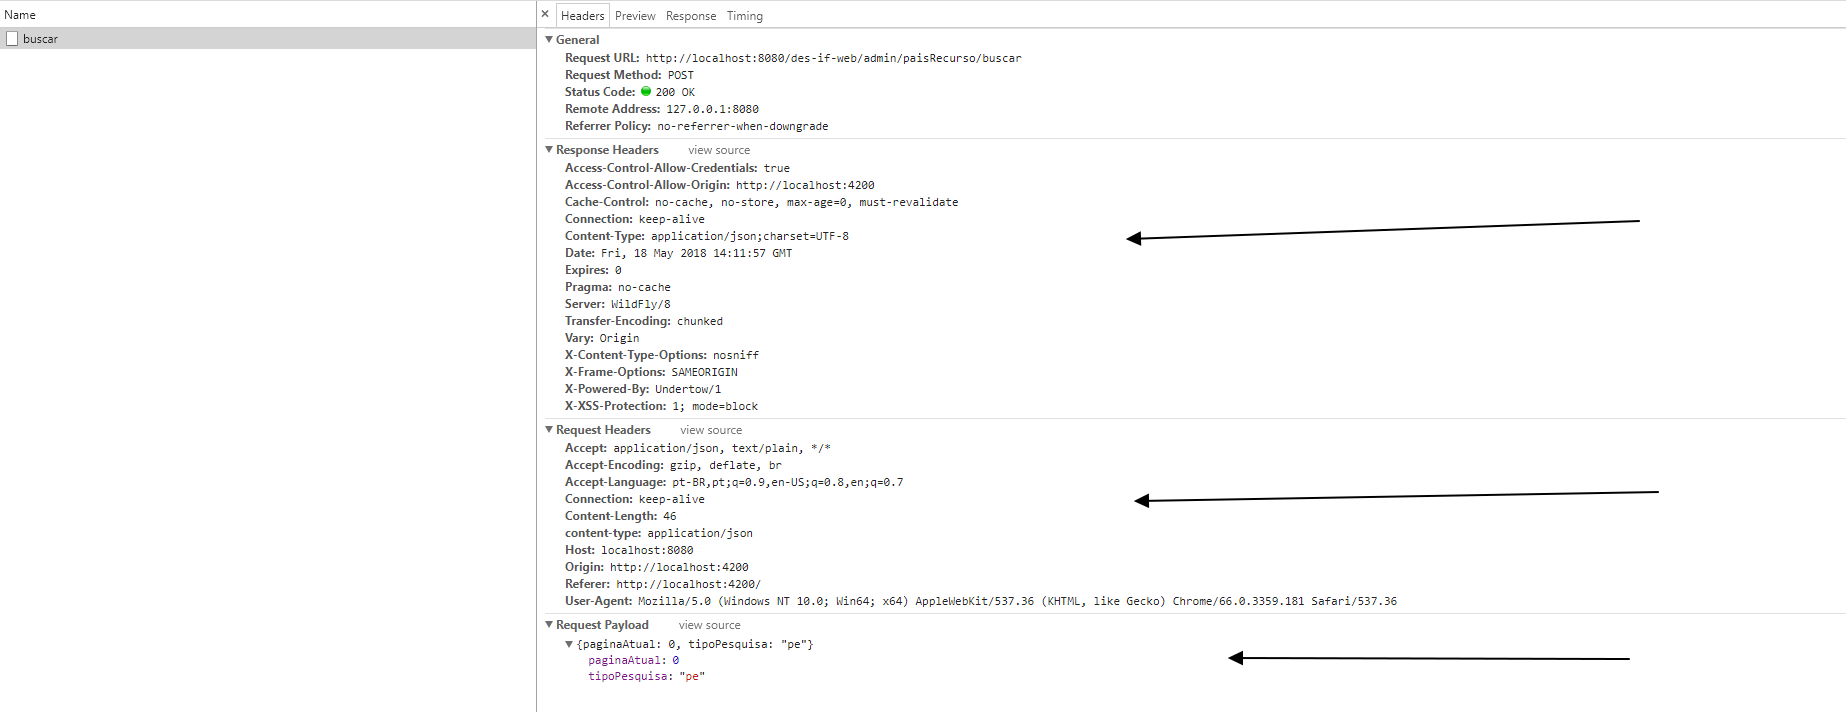Open the Response tab
1846x712 pixels.
(x=691, y=16)
